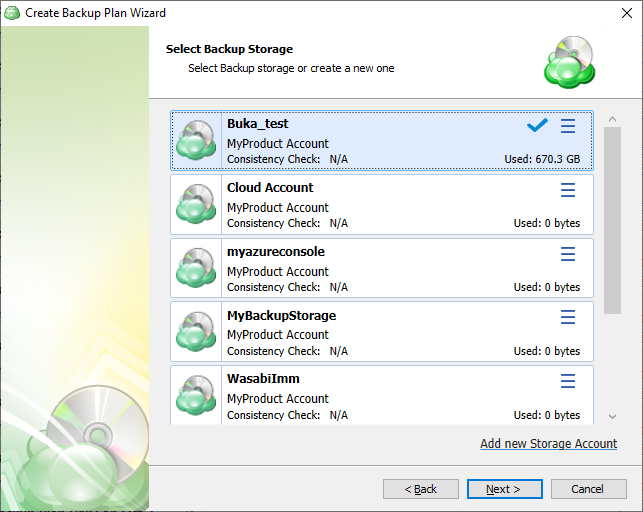Open the Cloud Account options menu
This screenshot has width=643, height=512.
coord(568,190)
